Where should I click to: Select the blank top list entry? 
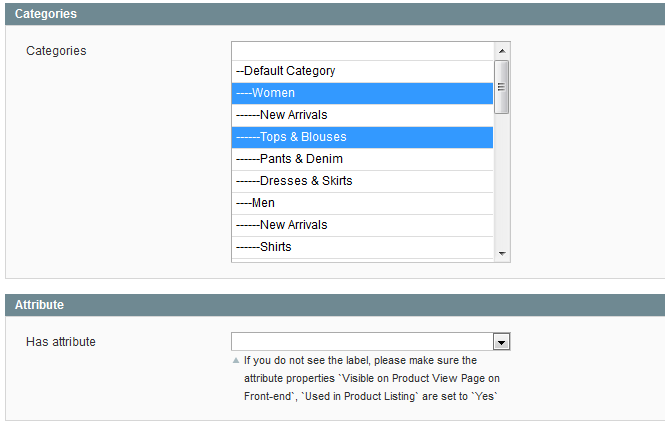point(362,50)
